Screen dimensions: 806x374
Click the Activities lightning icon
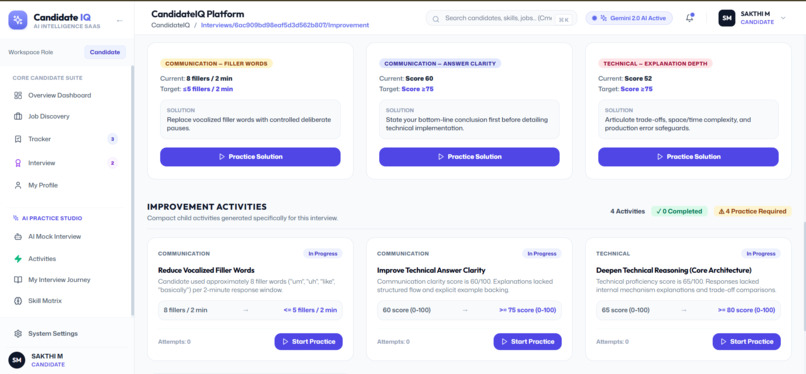(18, 259)
